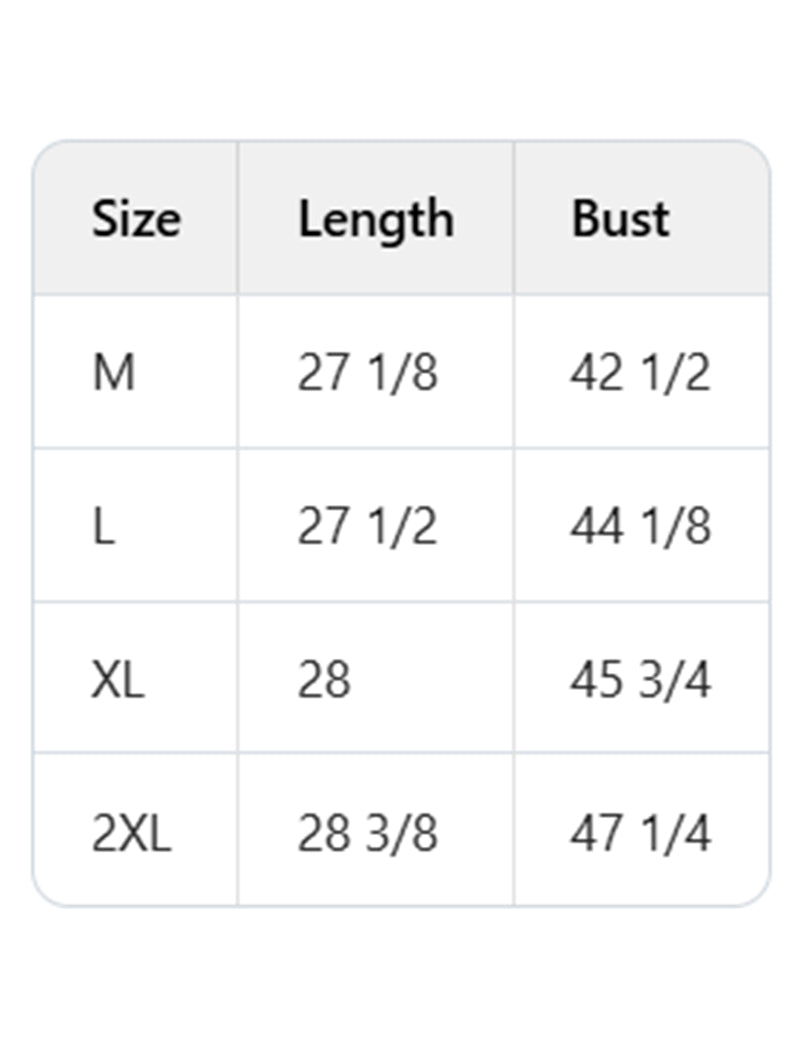Click the border line between M and L rows
The image size is (800, 1050).
tap(400, 448)
